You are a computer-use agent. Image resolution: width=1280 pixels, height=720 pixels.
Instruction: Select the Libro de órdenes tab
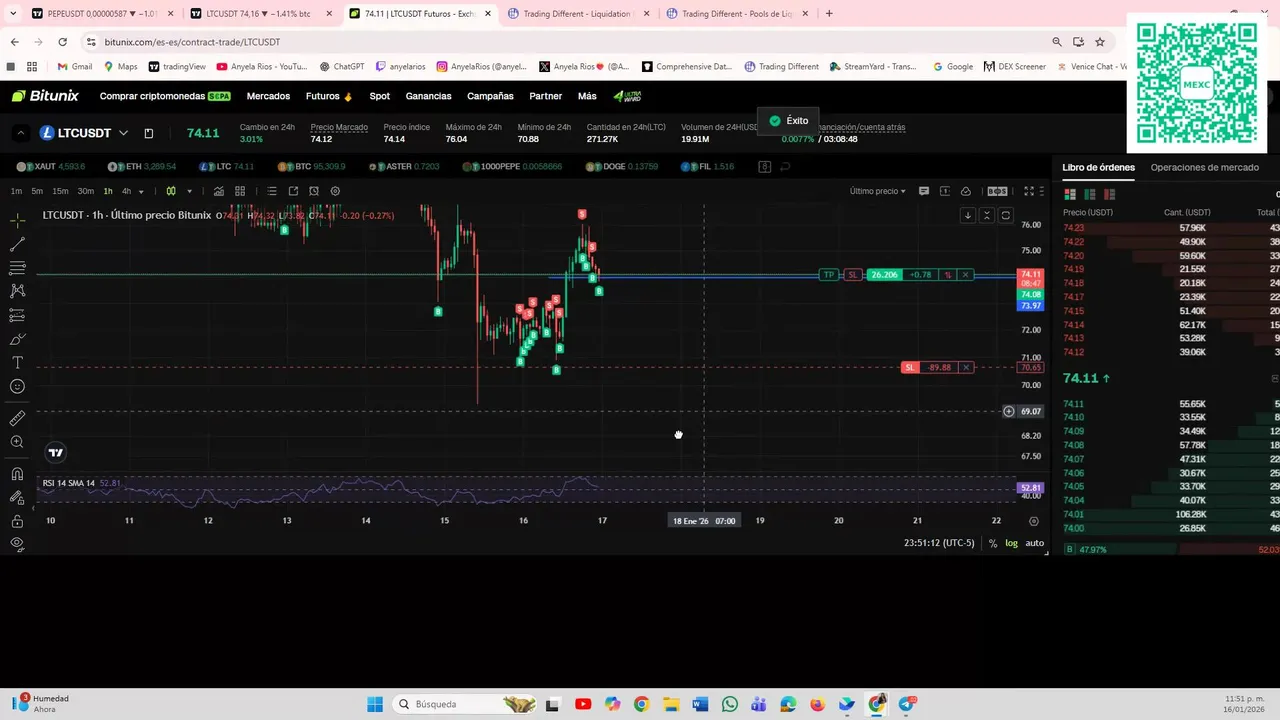(x=1098, y=167)
